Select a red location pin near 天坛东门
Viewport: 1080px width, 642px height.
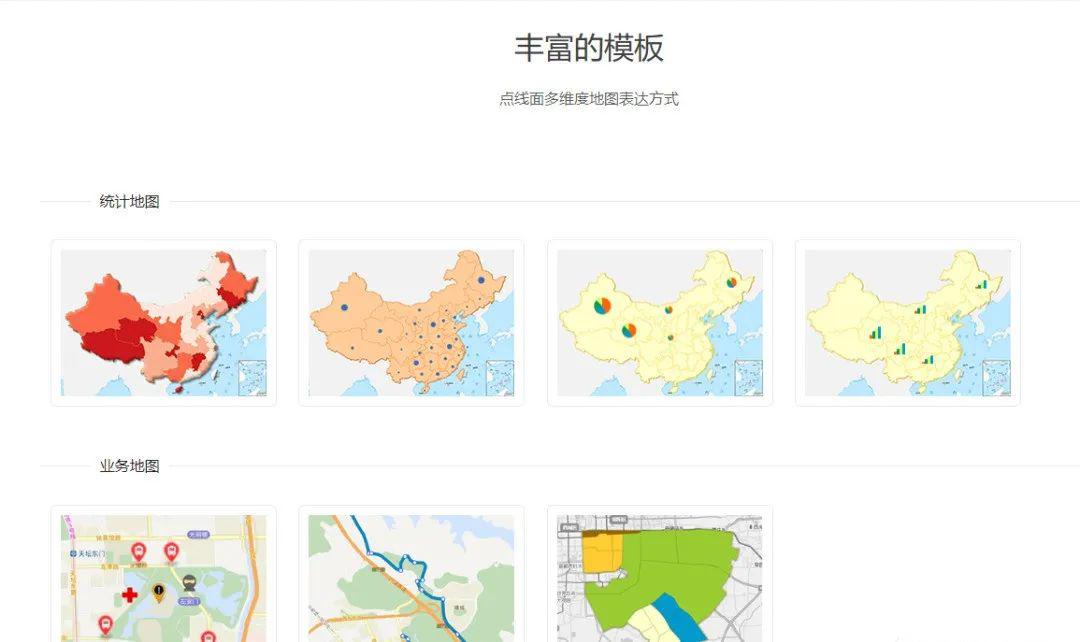(x=139, y=550)
